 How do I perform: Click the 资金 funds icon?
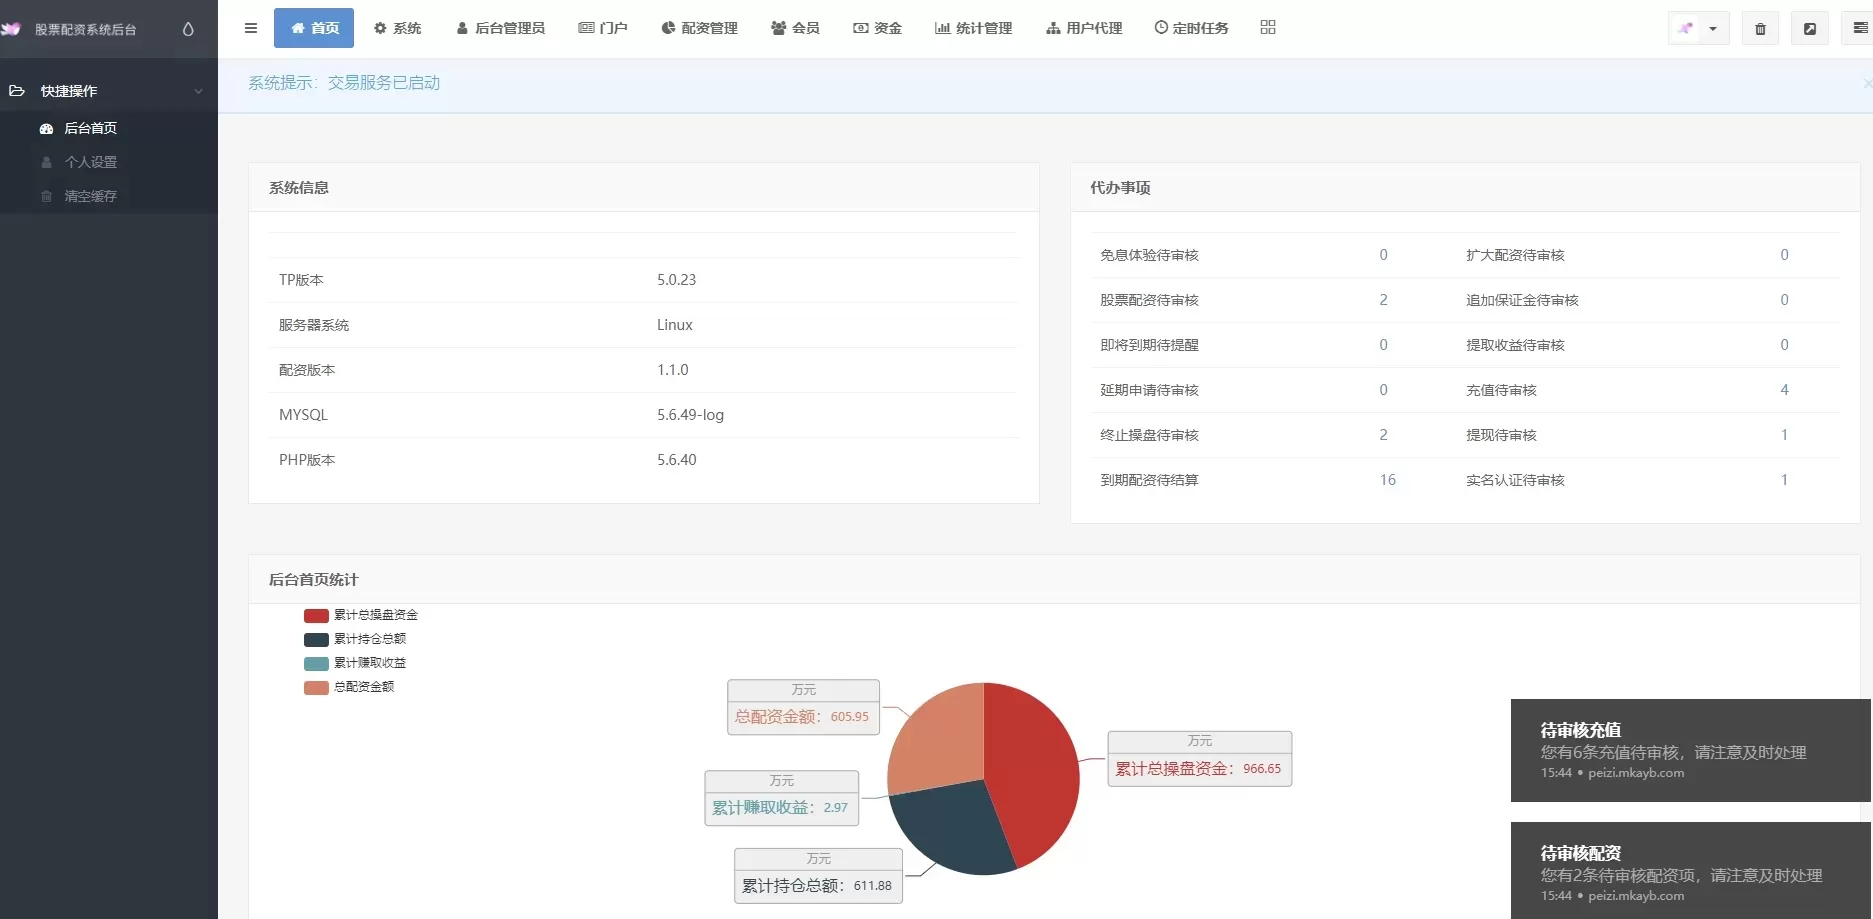[858, 28]
